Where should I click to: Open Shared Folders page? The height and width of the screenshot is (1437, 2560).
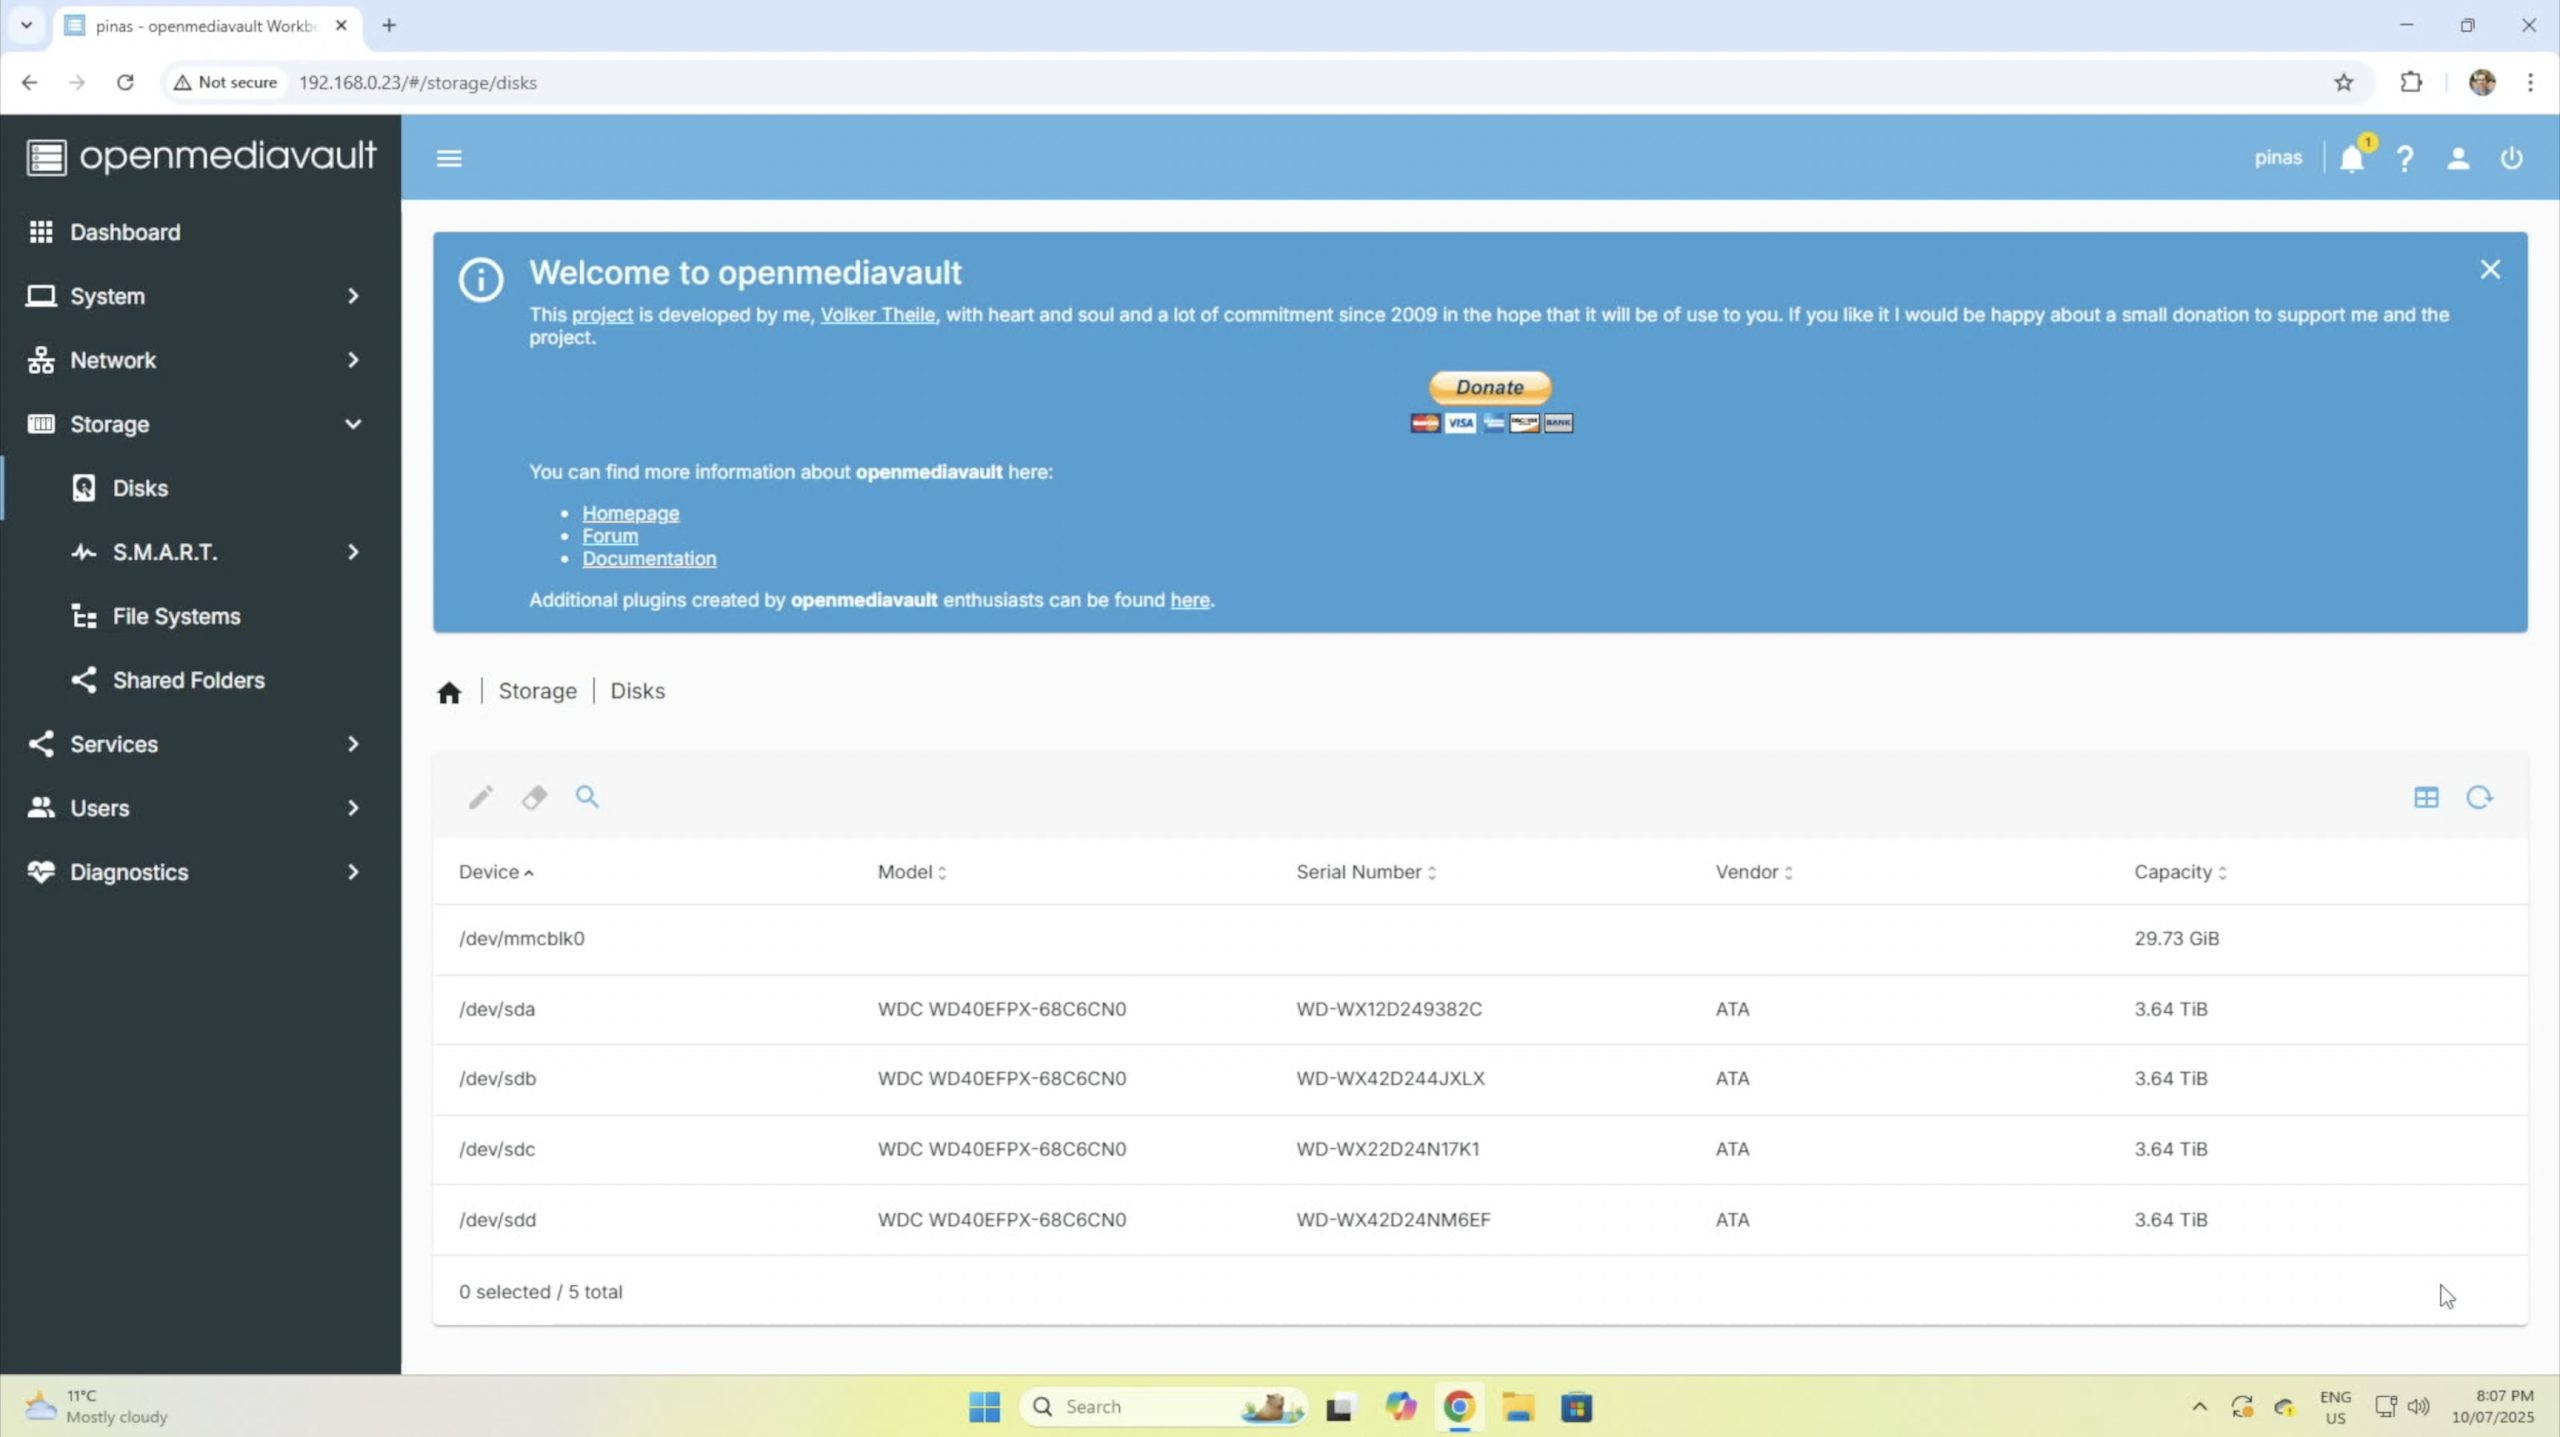coord(188,680)
